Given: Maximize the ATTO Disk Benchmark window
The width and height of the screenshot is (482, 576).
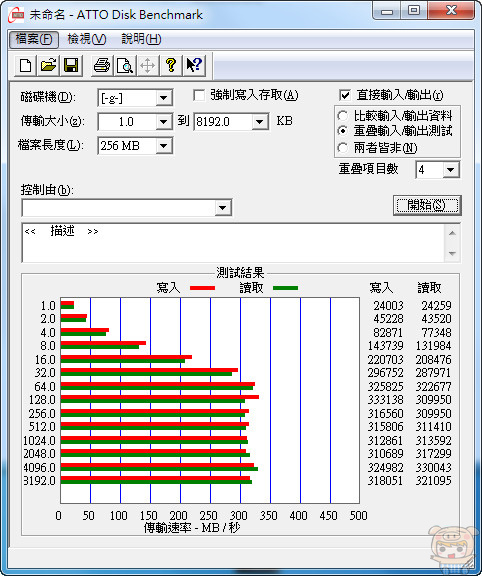Looking at the screenshot, I should (x=414, y=11).
